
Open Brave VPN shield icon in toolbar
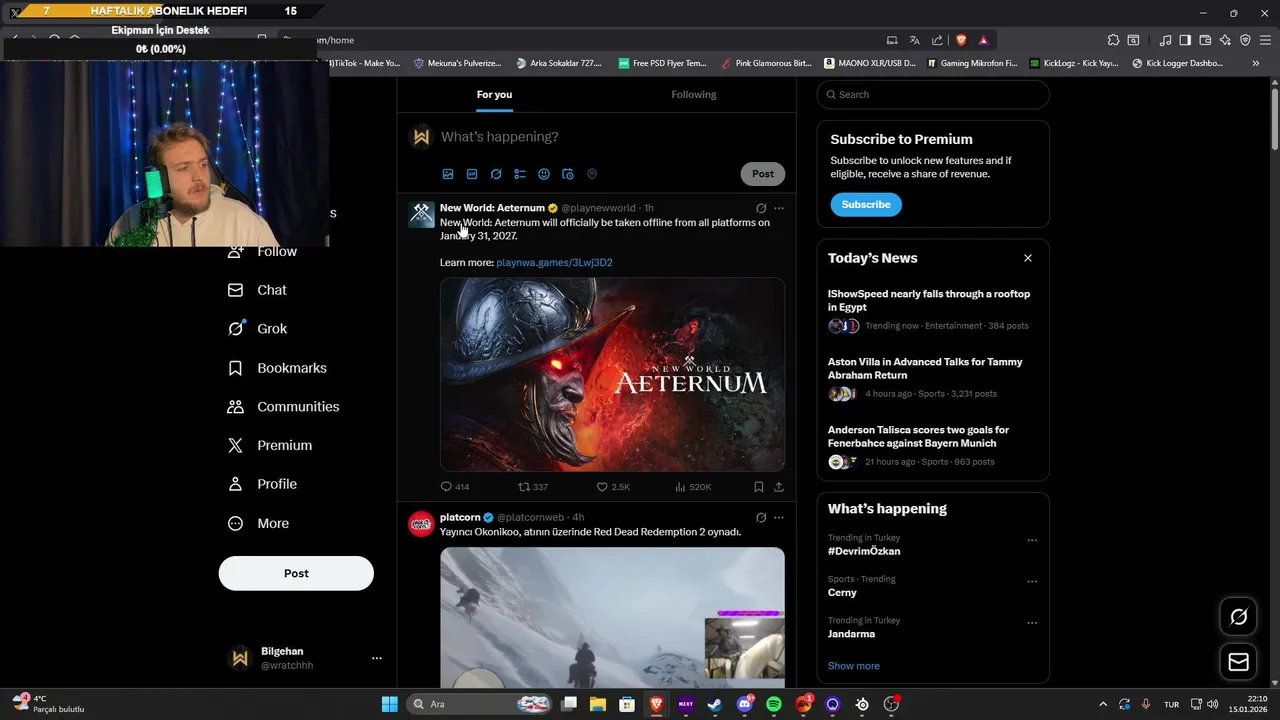pyautogui.click(x=1245, y=40)
